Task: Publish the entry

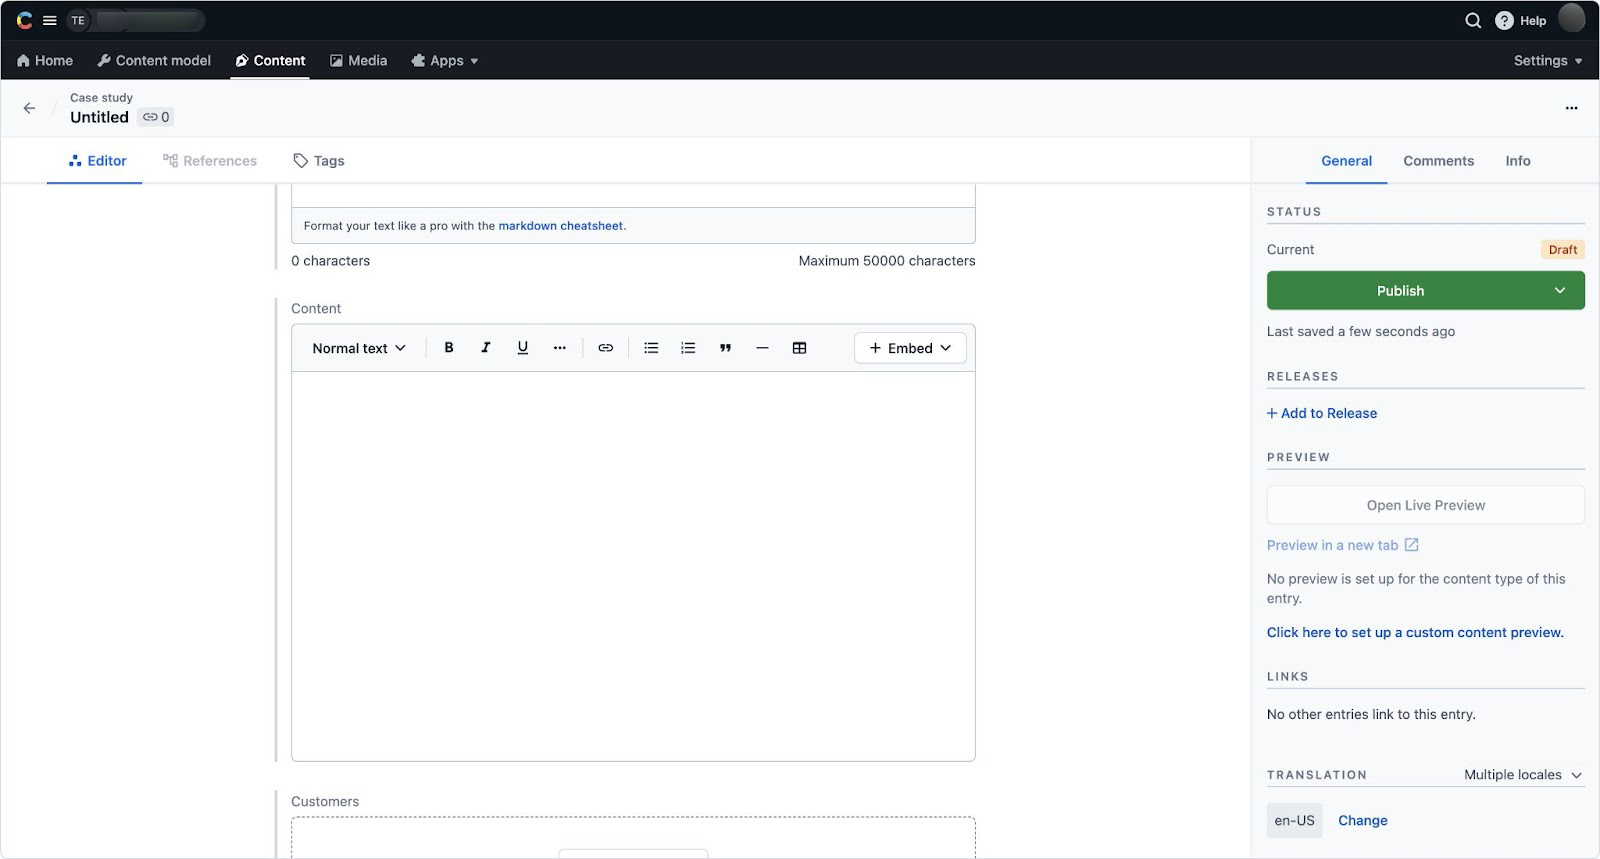Action: pos(1400,291)
